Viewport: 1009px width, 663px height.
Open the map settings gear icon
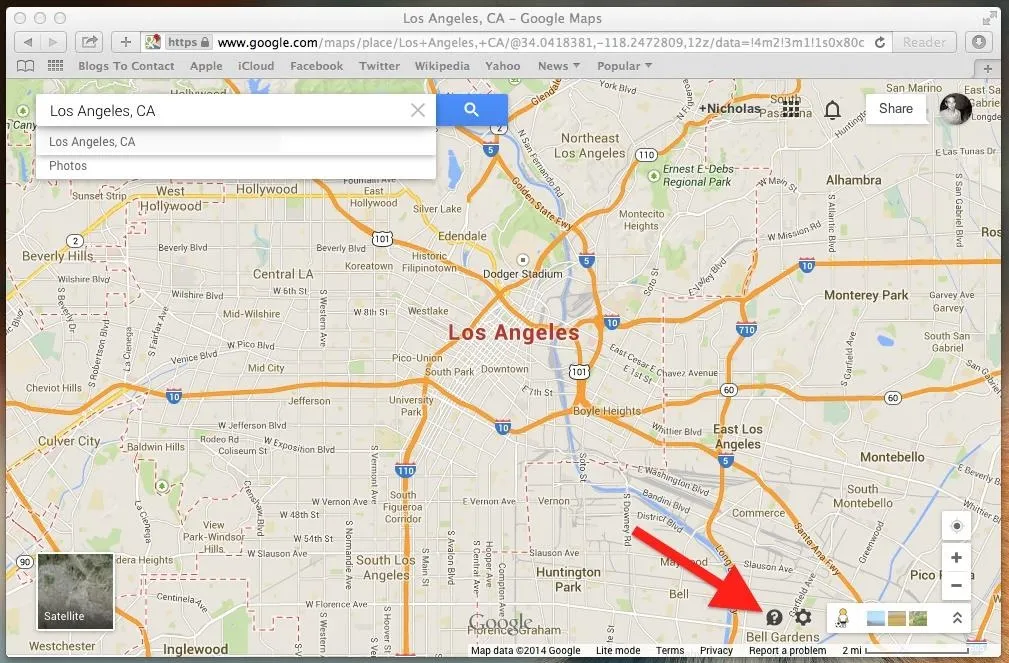[803, 618]
